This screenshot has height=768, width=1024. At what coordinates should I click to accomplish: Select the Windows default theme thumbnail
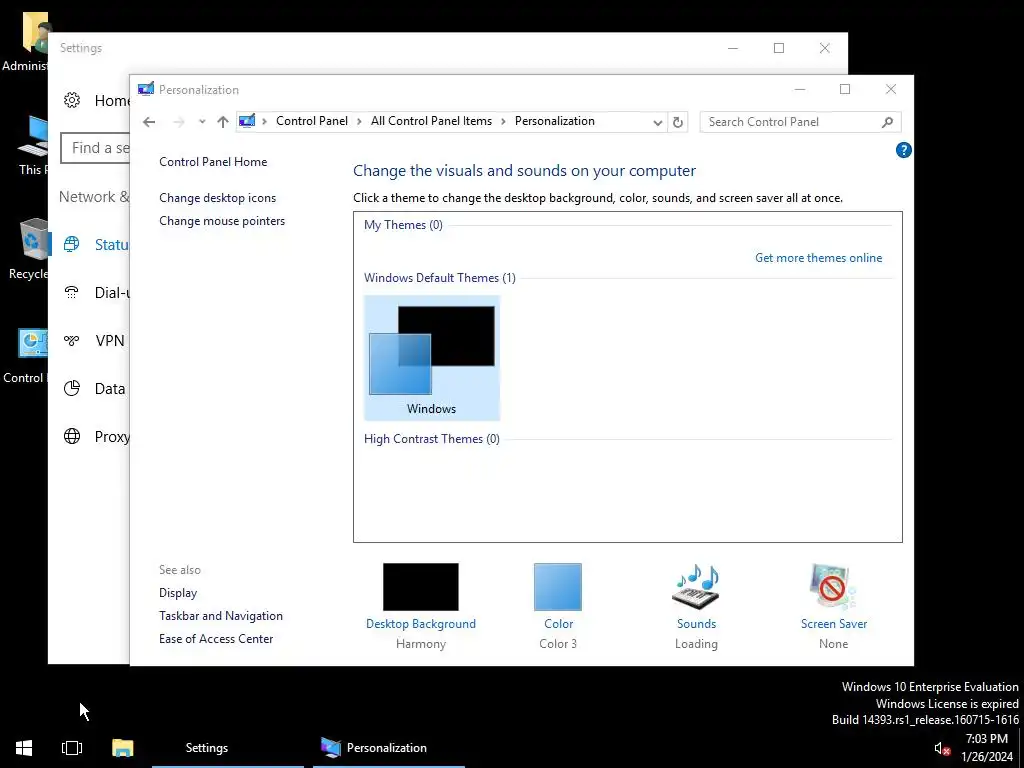(432, 358)
